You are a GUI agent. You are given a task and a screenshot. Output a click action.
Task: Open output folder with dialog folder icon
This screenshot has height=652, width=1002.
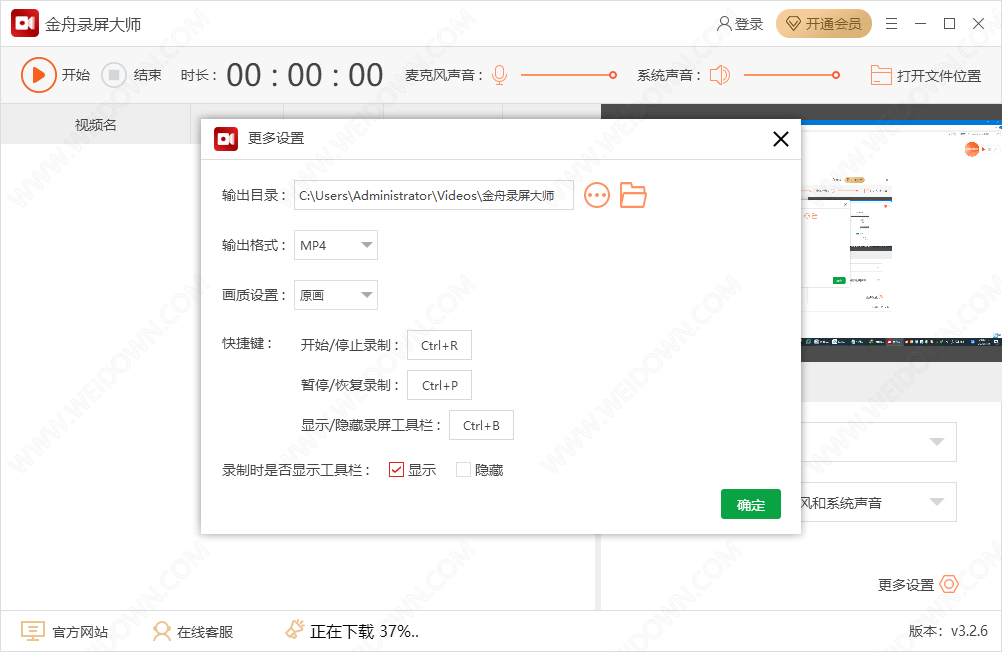(633, 195)
